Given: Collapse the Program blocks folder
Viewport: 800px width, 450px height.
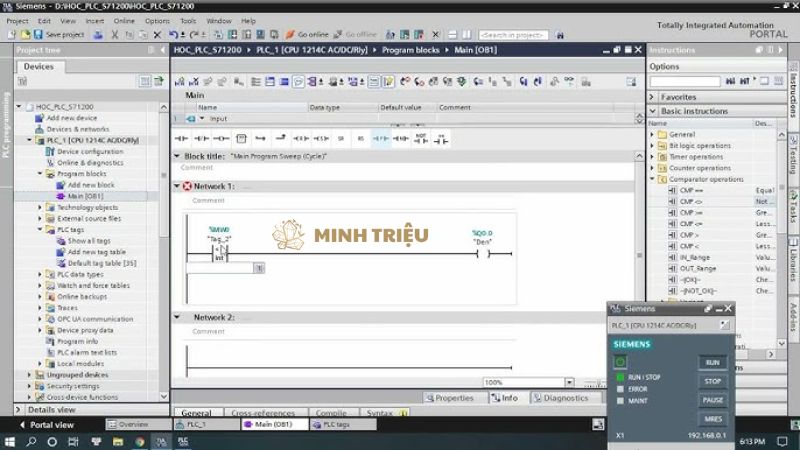Looking at the screenshot, I should 40,174.
